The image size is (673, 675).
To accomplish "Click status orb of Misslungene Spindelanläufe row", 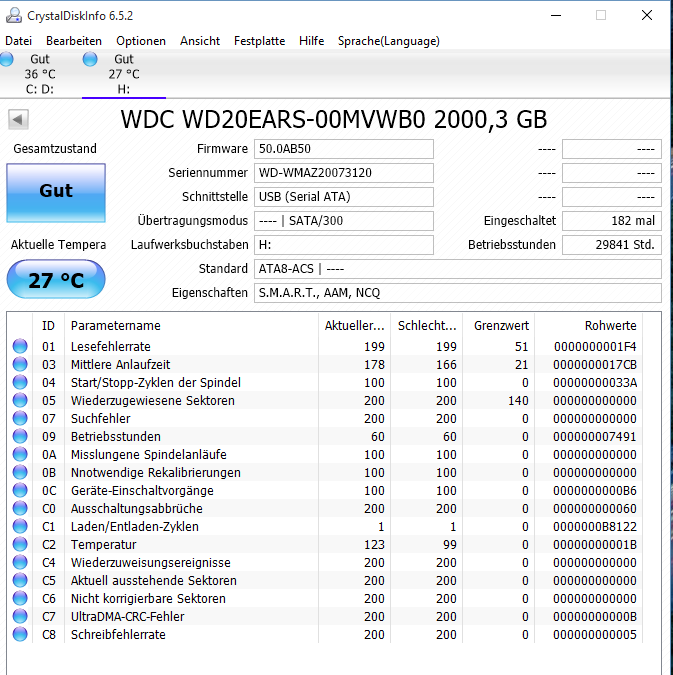I will tap(20, 454).
